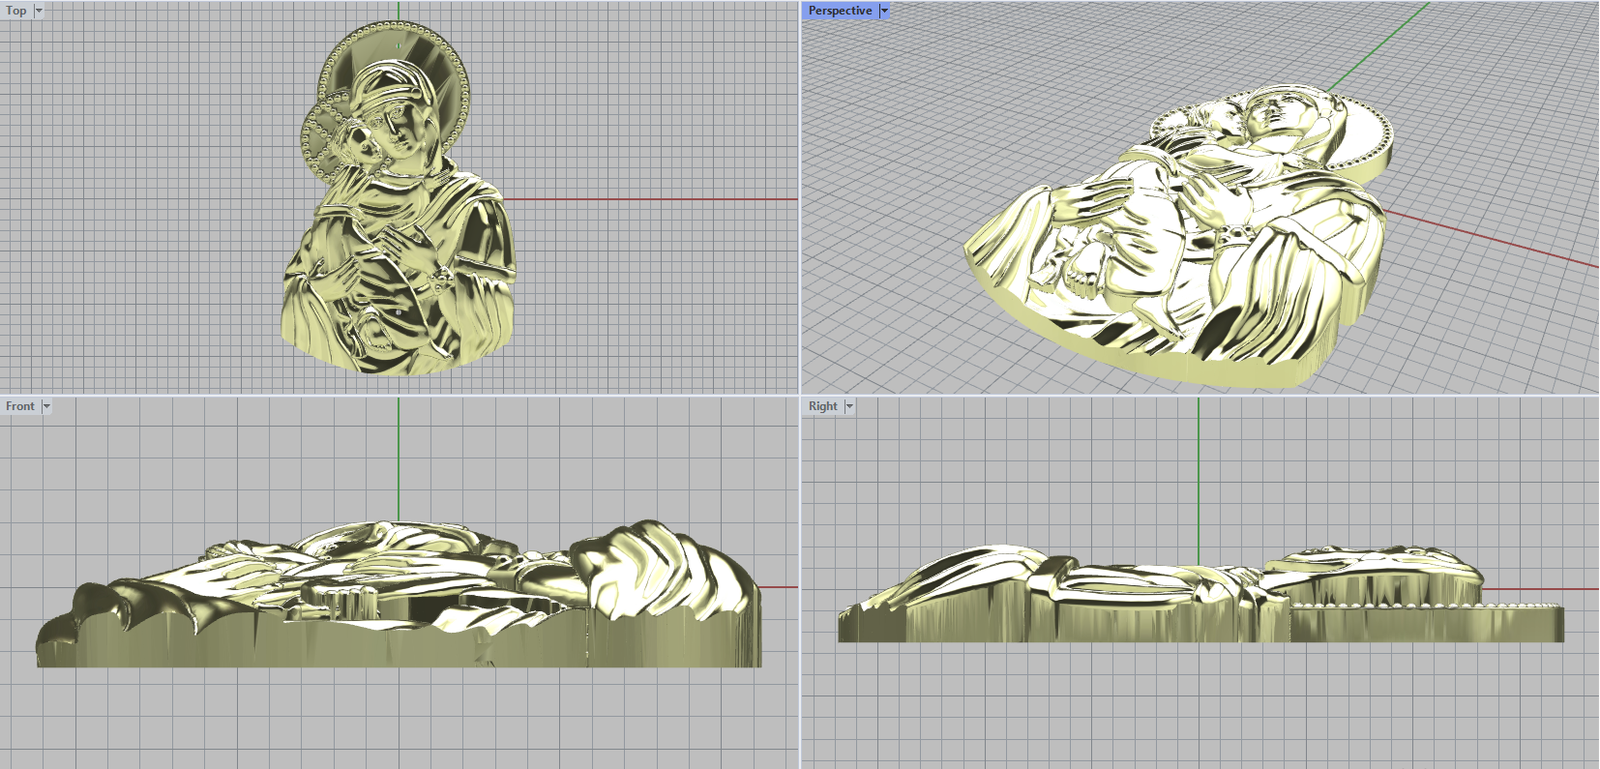The height and width of the screenshot is (769, 1600).
Task: Open the Top viewport dropdown arrow
Action: click(39, 11)
